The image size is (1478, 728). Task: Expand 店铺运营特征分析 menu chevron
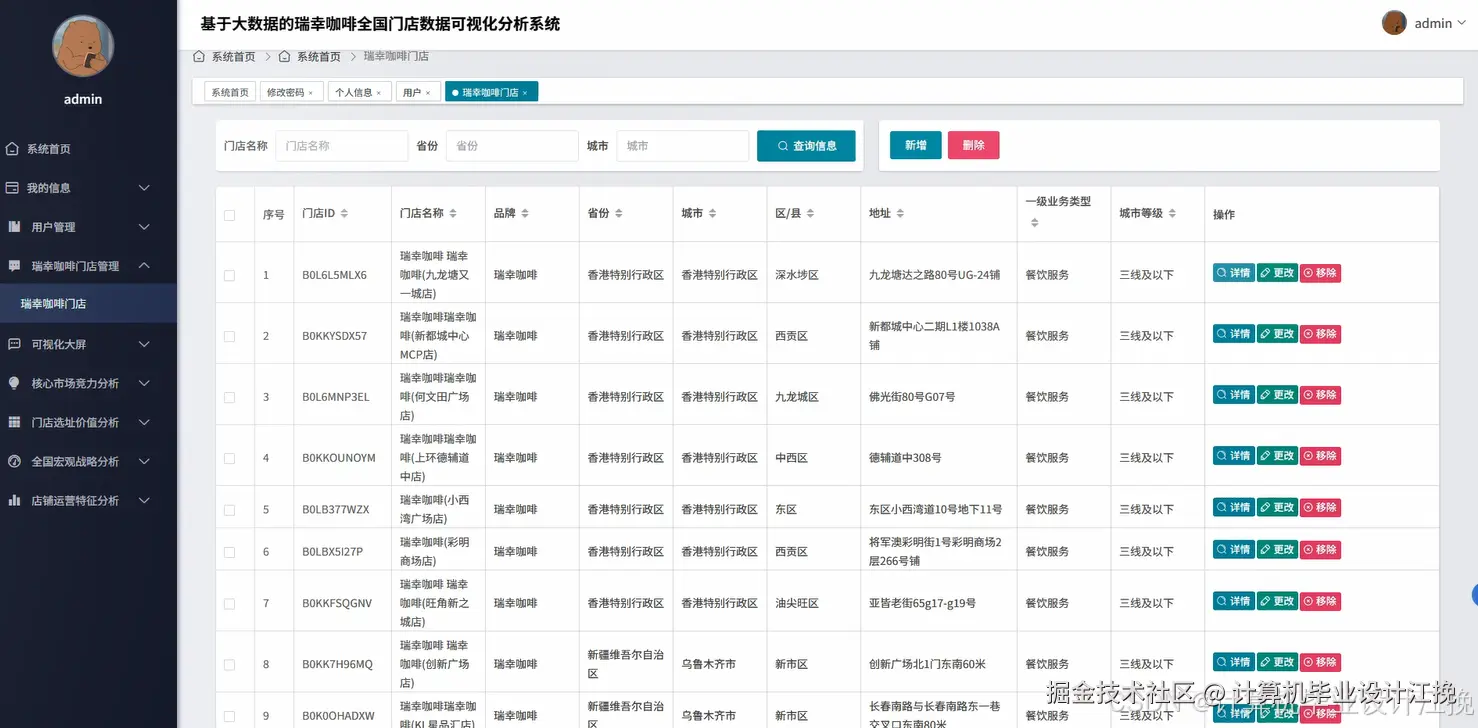pos(144,500)
